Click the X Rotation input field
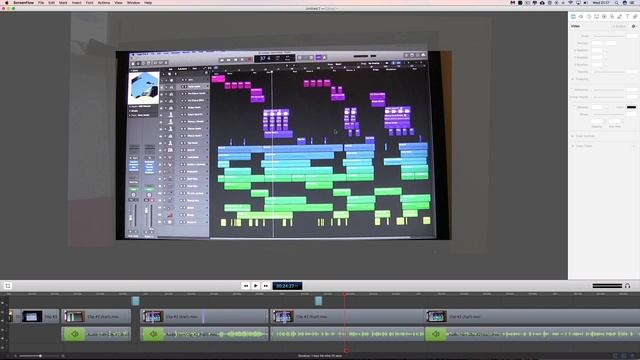Viewport: 640px width, 360px height. (597, 50)
